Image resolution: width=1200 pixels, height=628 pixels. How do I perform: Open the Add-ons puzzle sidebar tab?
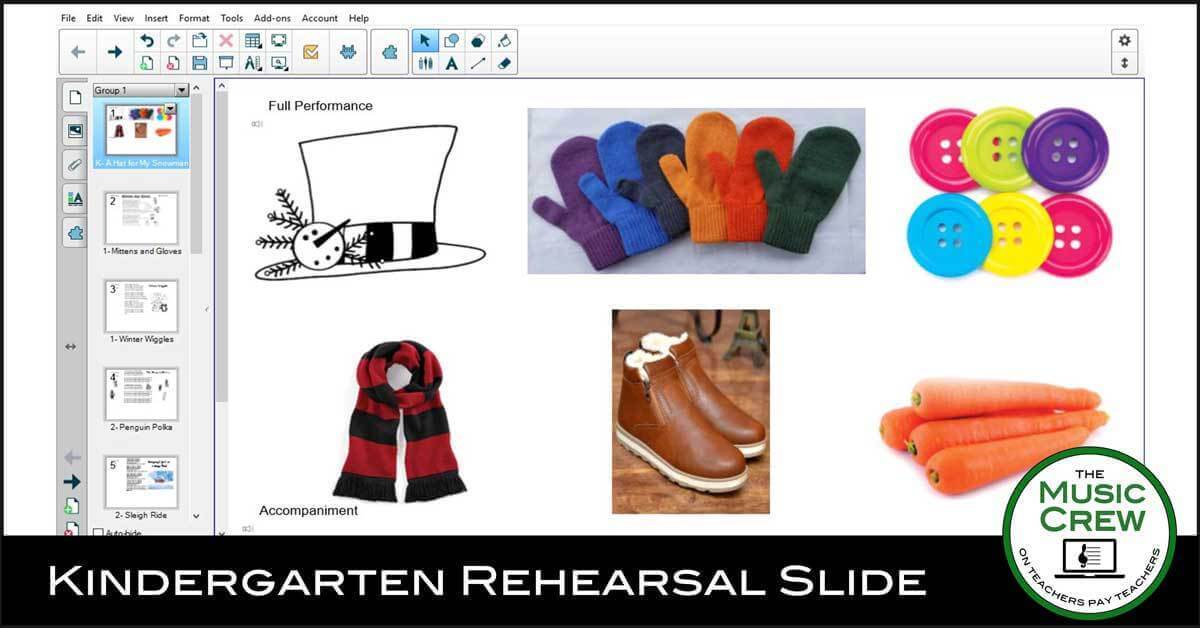(x=75, y=232)
